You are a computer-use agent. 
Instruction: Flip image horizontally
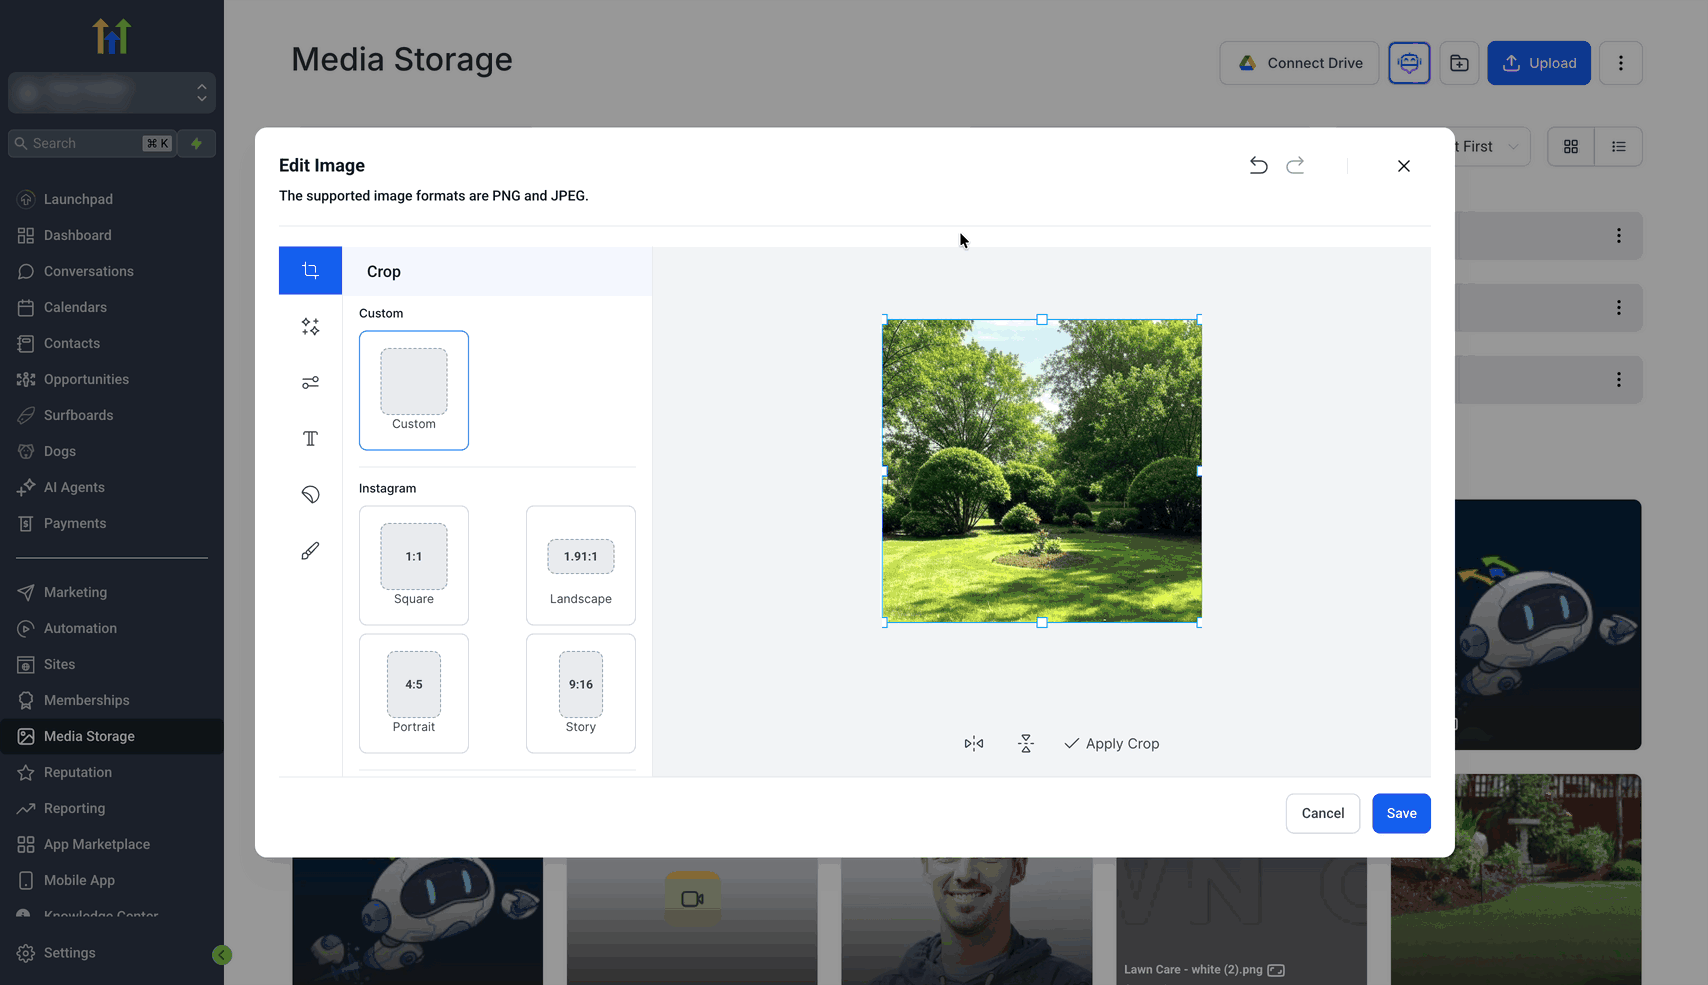(x=974, y=744)
